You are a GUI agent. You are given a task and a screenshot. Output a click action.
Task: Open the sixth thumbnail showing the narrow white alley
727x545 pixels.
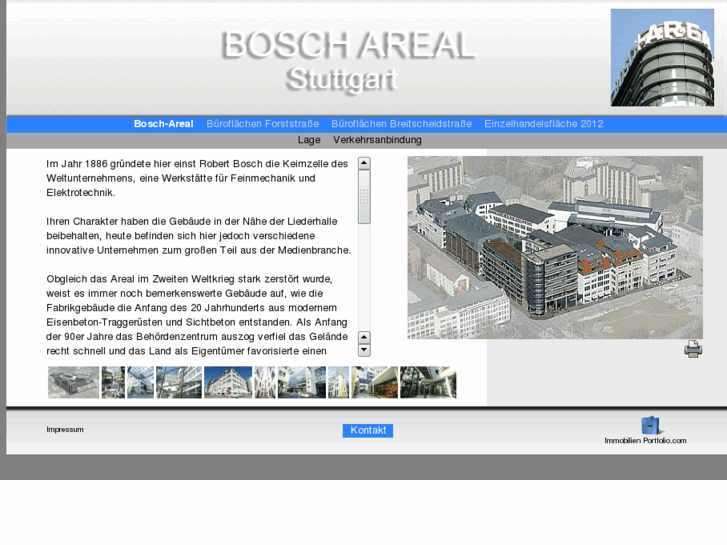[x=265, y=382]
